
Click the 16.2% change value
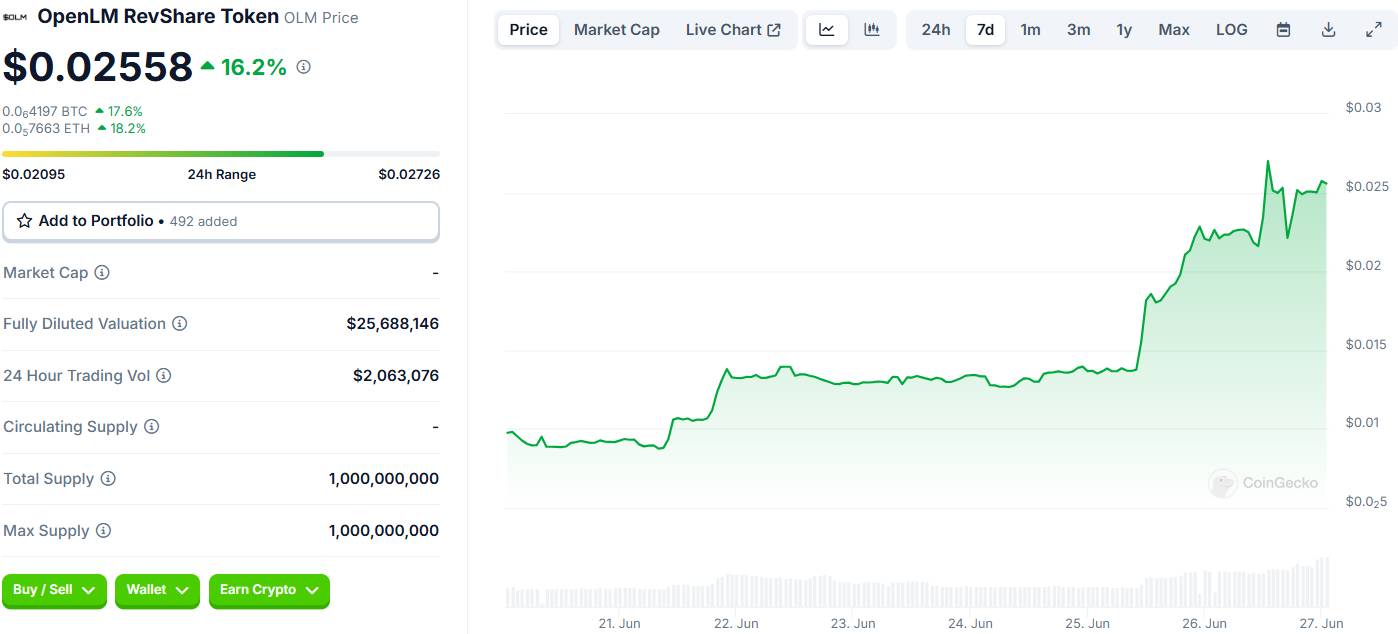(254, 67)
